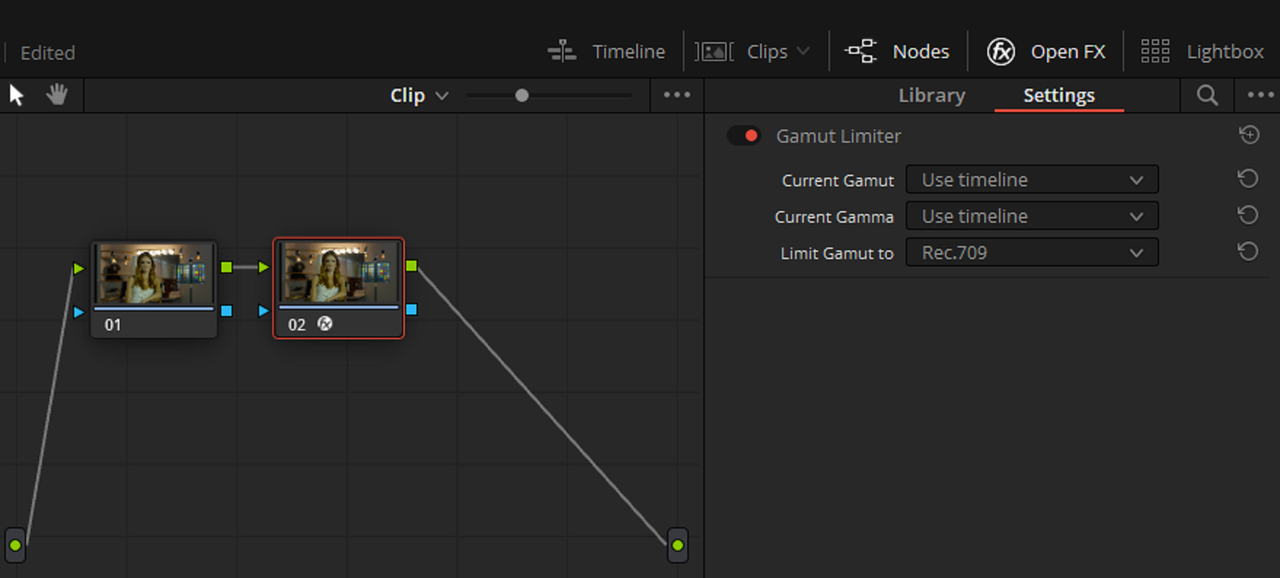Click the search magnifier in Open FX panel
This screenshot has height=578, width=1280.
[1208, 95]
